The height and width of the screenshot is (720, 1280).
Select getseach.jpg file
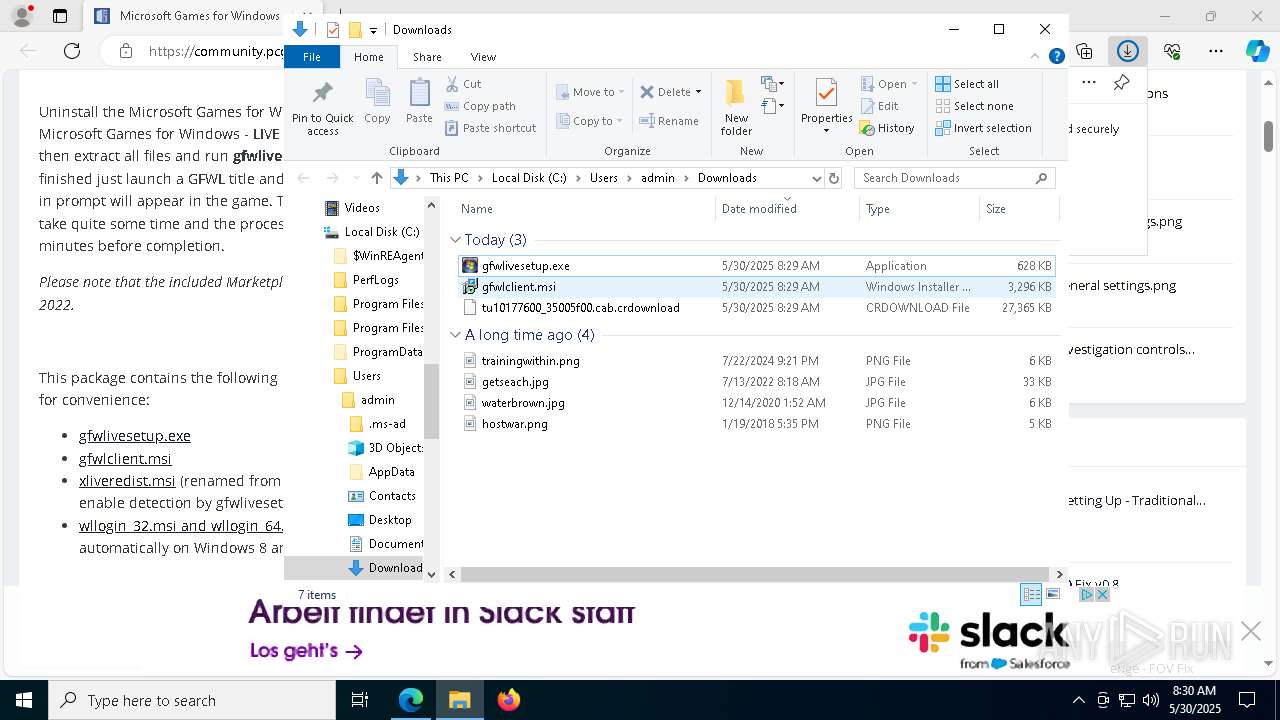tap(756, 382)
